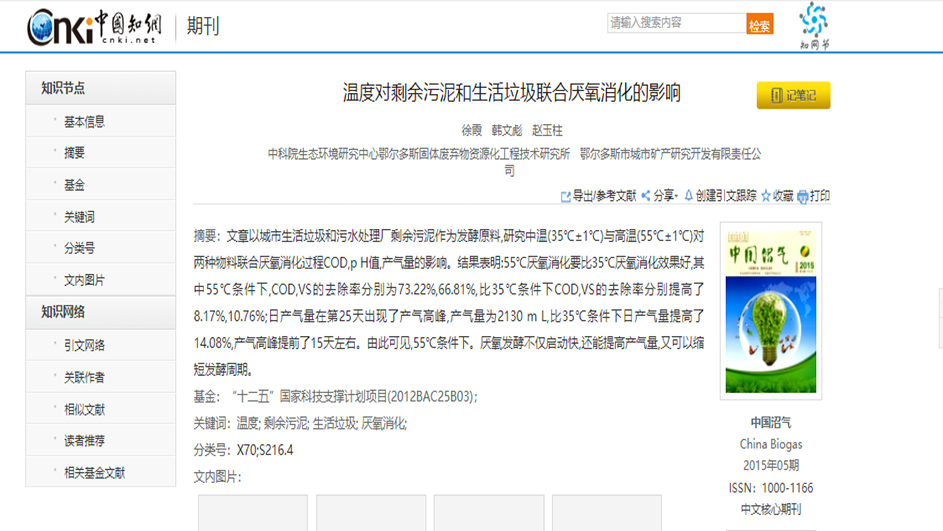This screenshot has height=531, width=943.
Task: Open the 知网节 icon at top right
Action: pyautogui.click(x=814, y=26)
